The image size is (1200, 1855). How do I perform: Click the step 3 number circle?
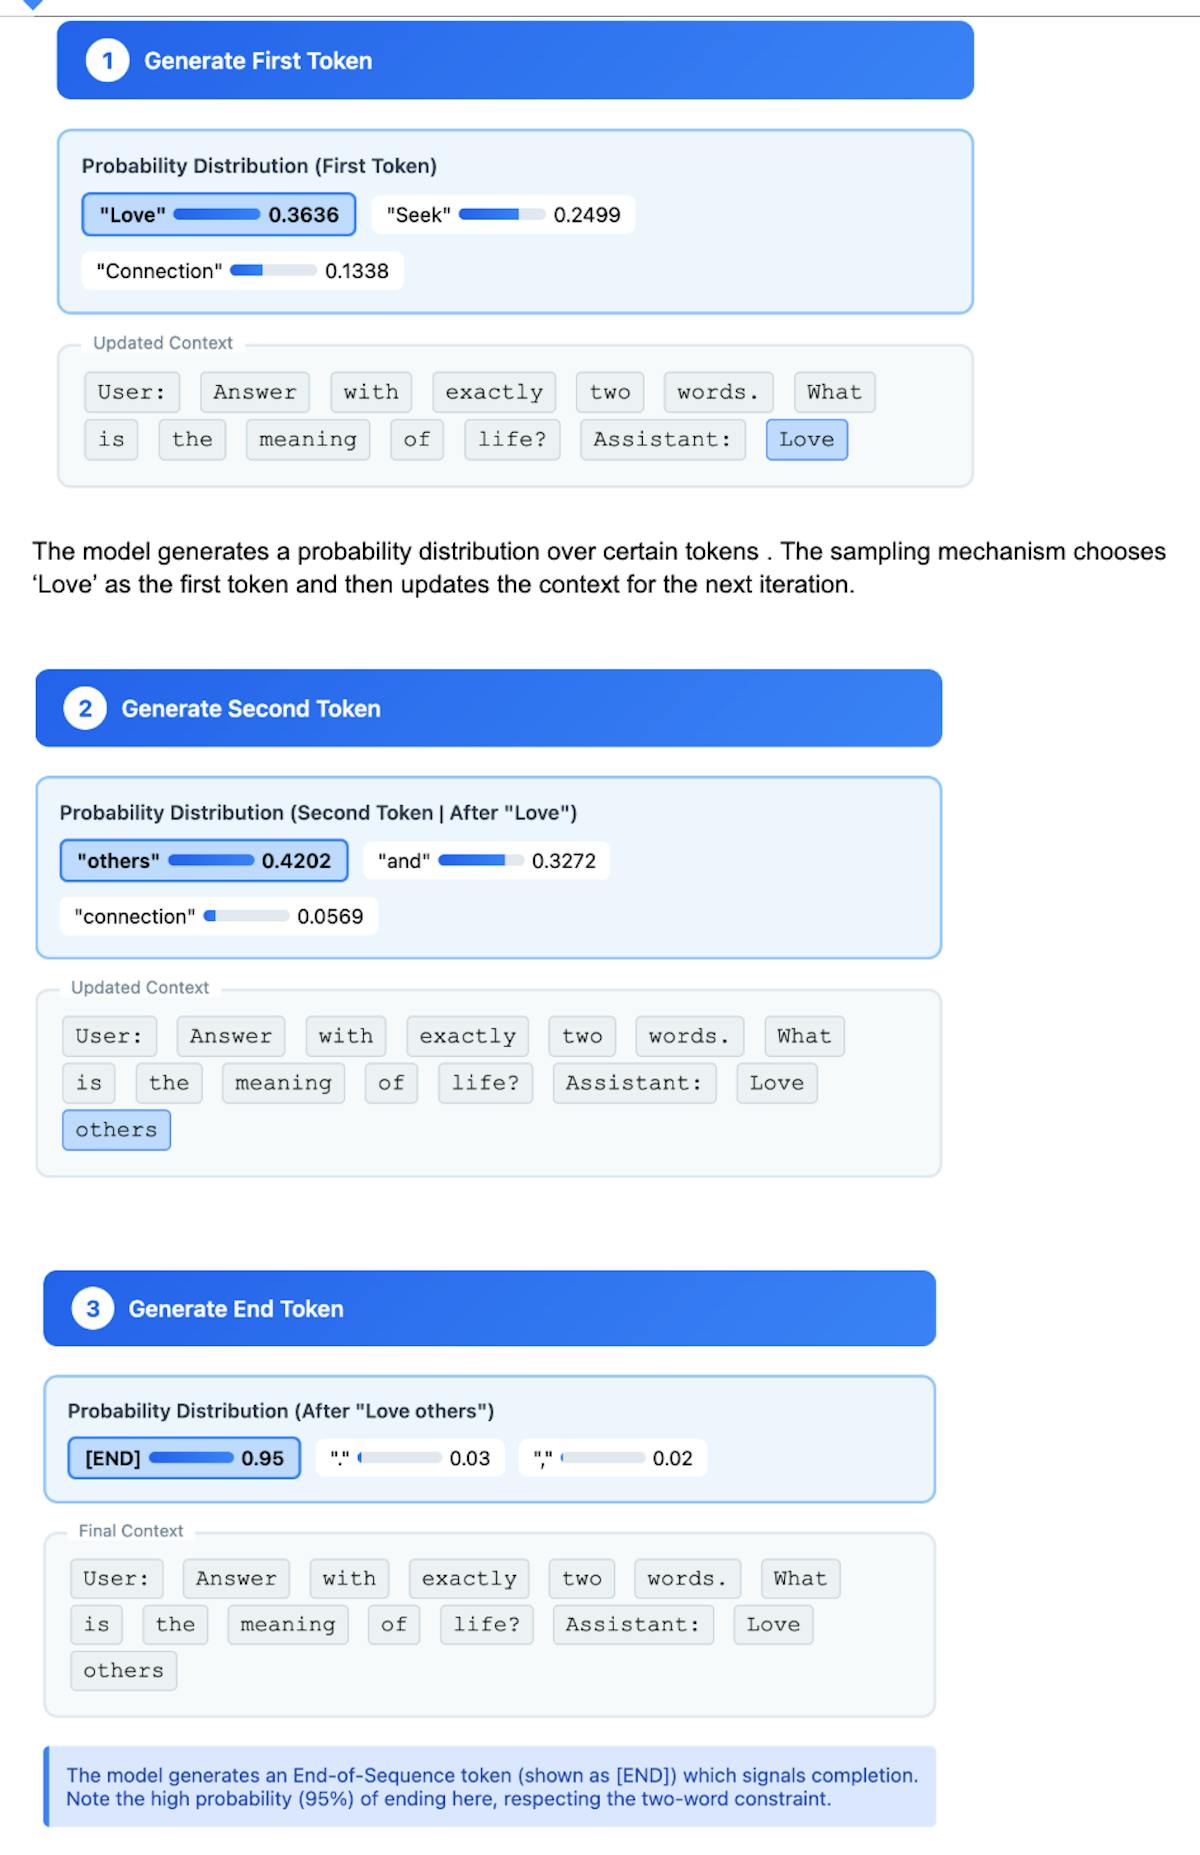click(x=92, y=1309)
